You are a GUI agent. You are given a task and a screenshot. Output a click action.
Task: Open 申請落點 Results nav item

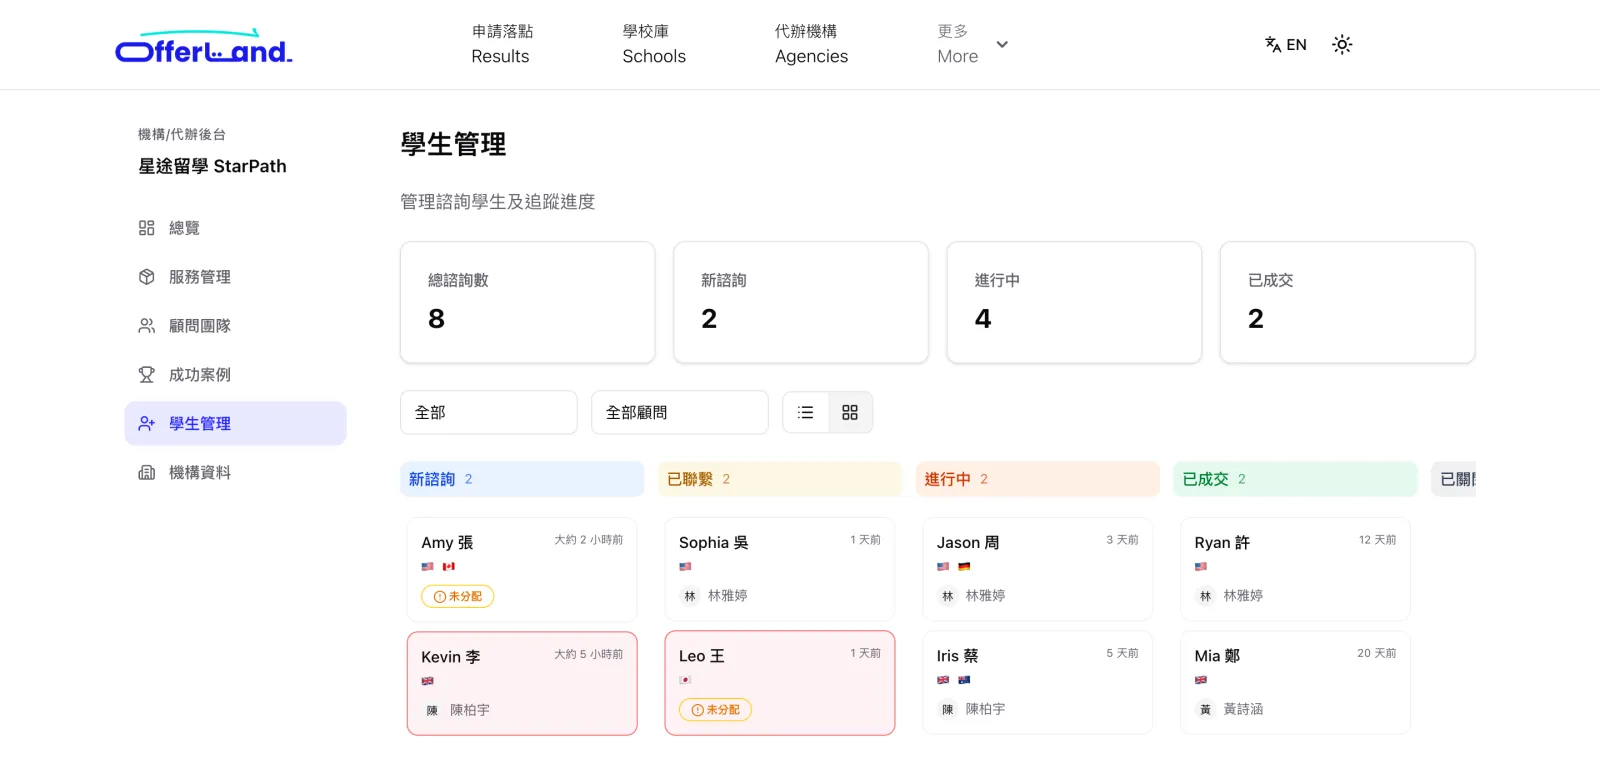click(501, 45)
